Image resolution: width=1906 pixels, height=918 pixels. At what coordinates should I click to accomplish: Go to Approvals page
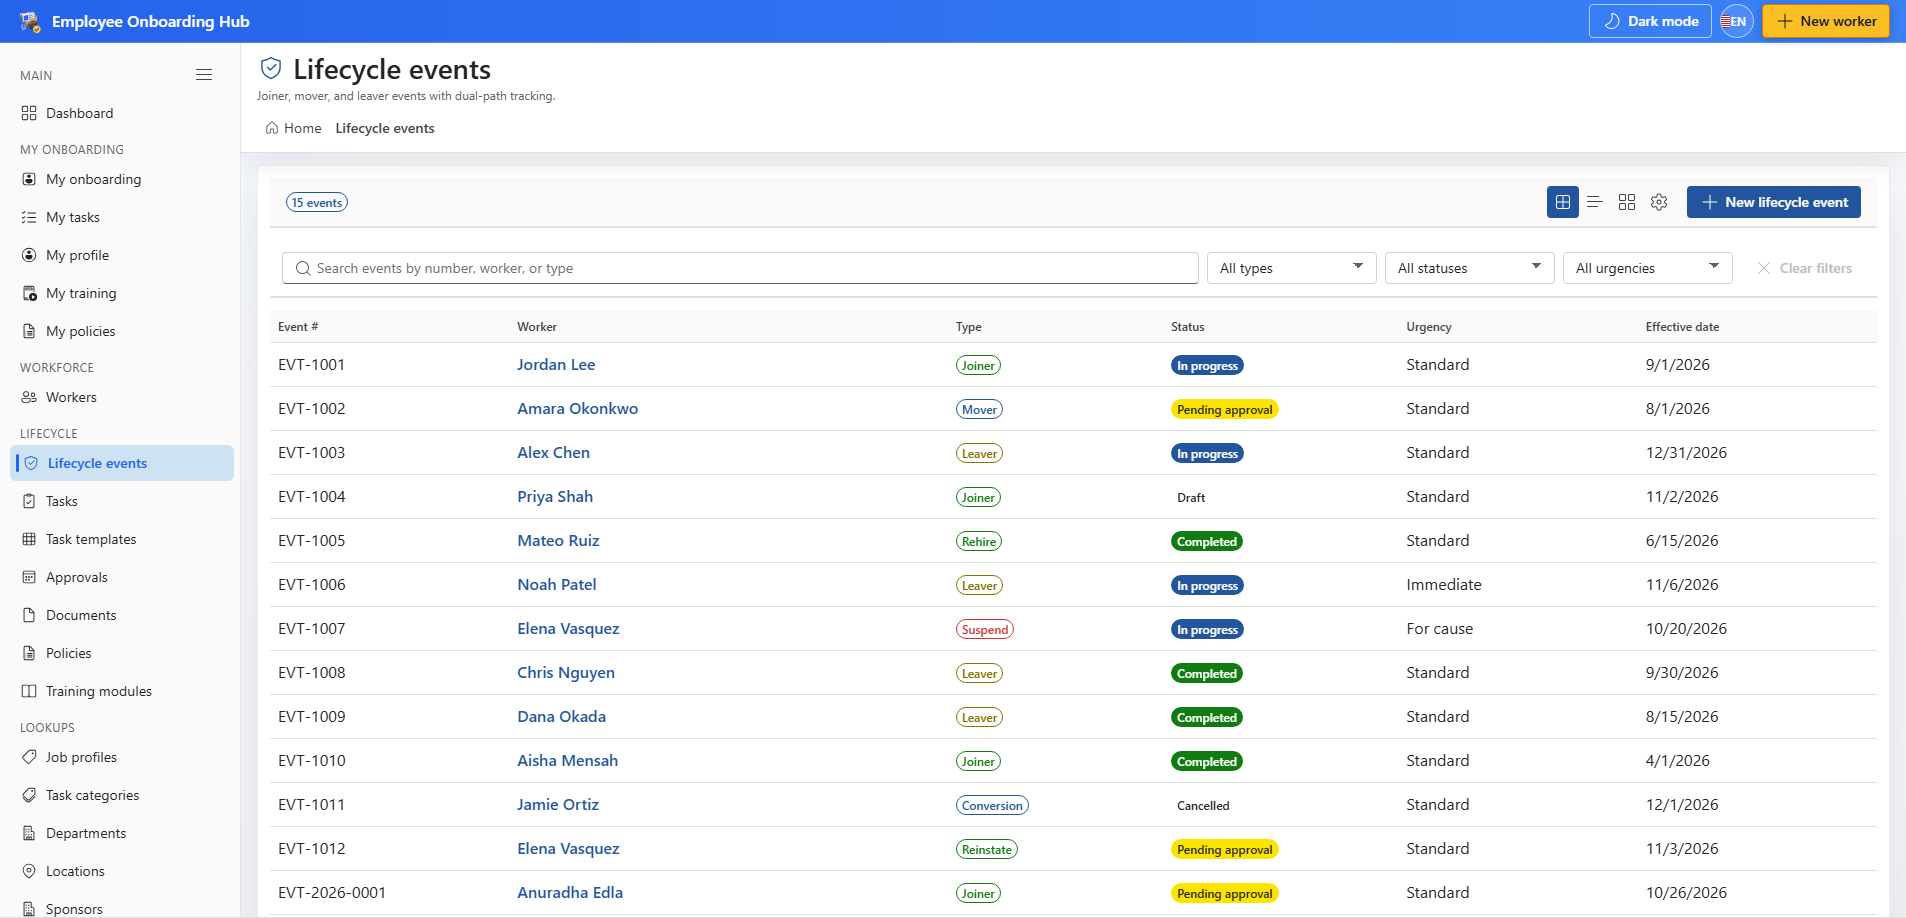122,577
